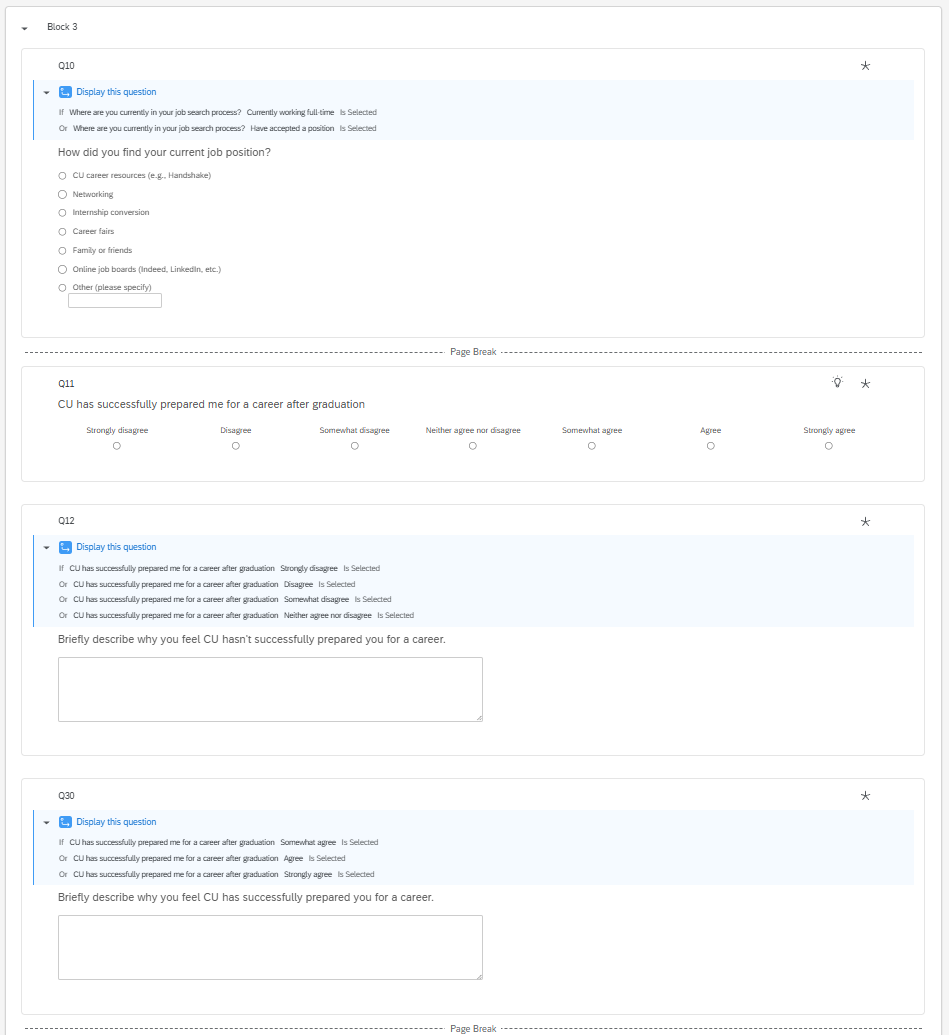The image size is (949, 1035).
Task: Click the required star icon on Q11
Action: pyautogui.click(x=865, y=382)
